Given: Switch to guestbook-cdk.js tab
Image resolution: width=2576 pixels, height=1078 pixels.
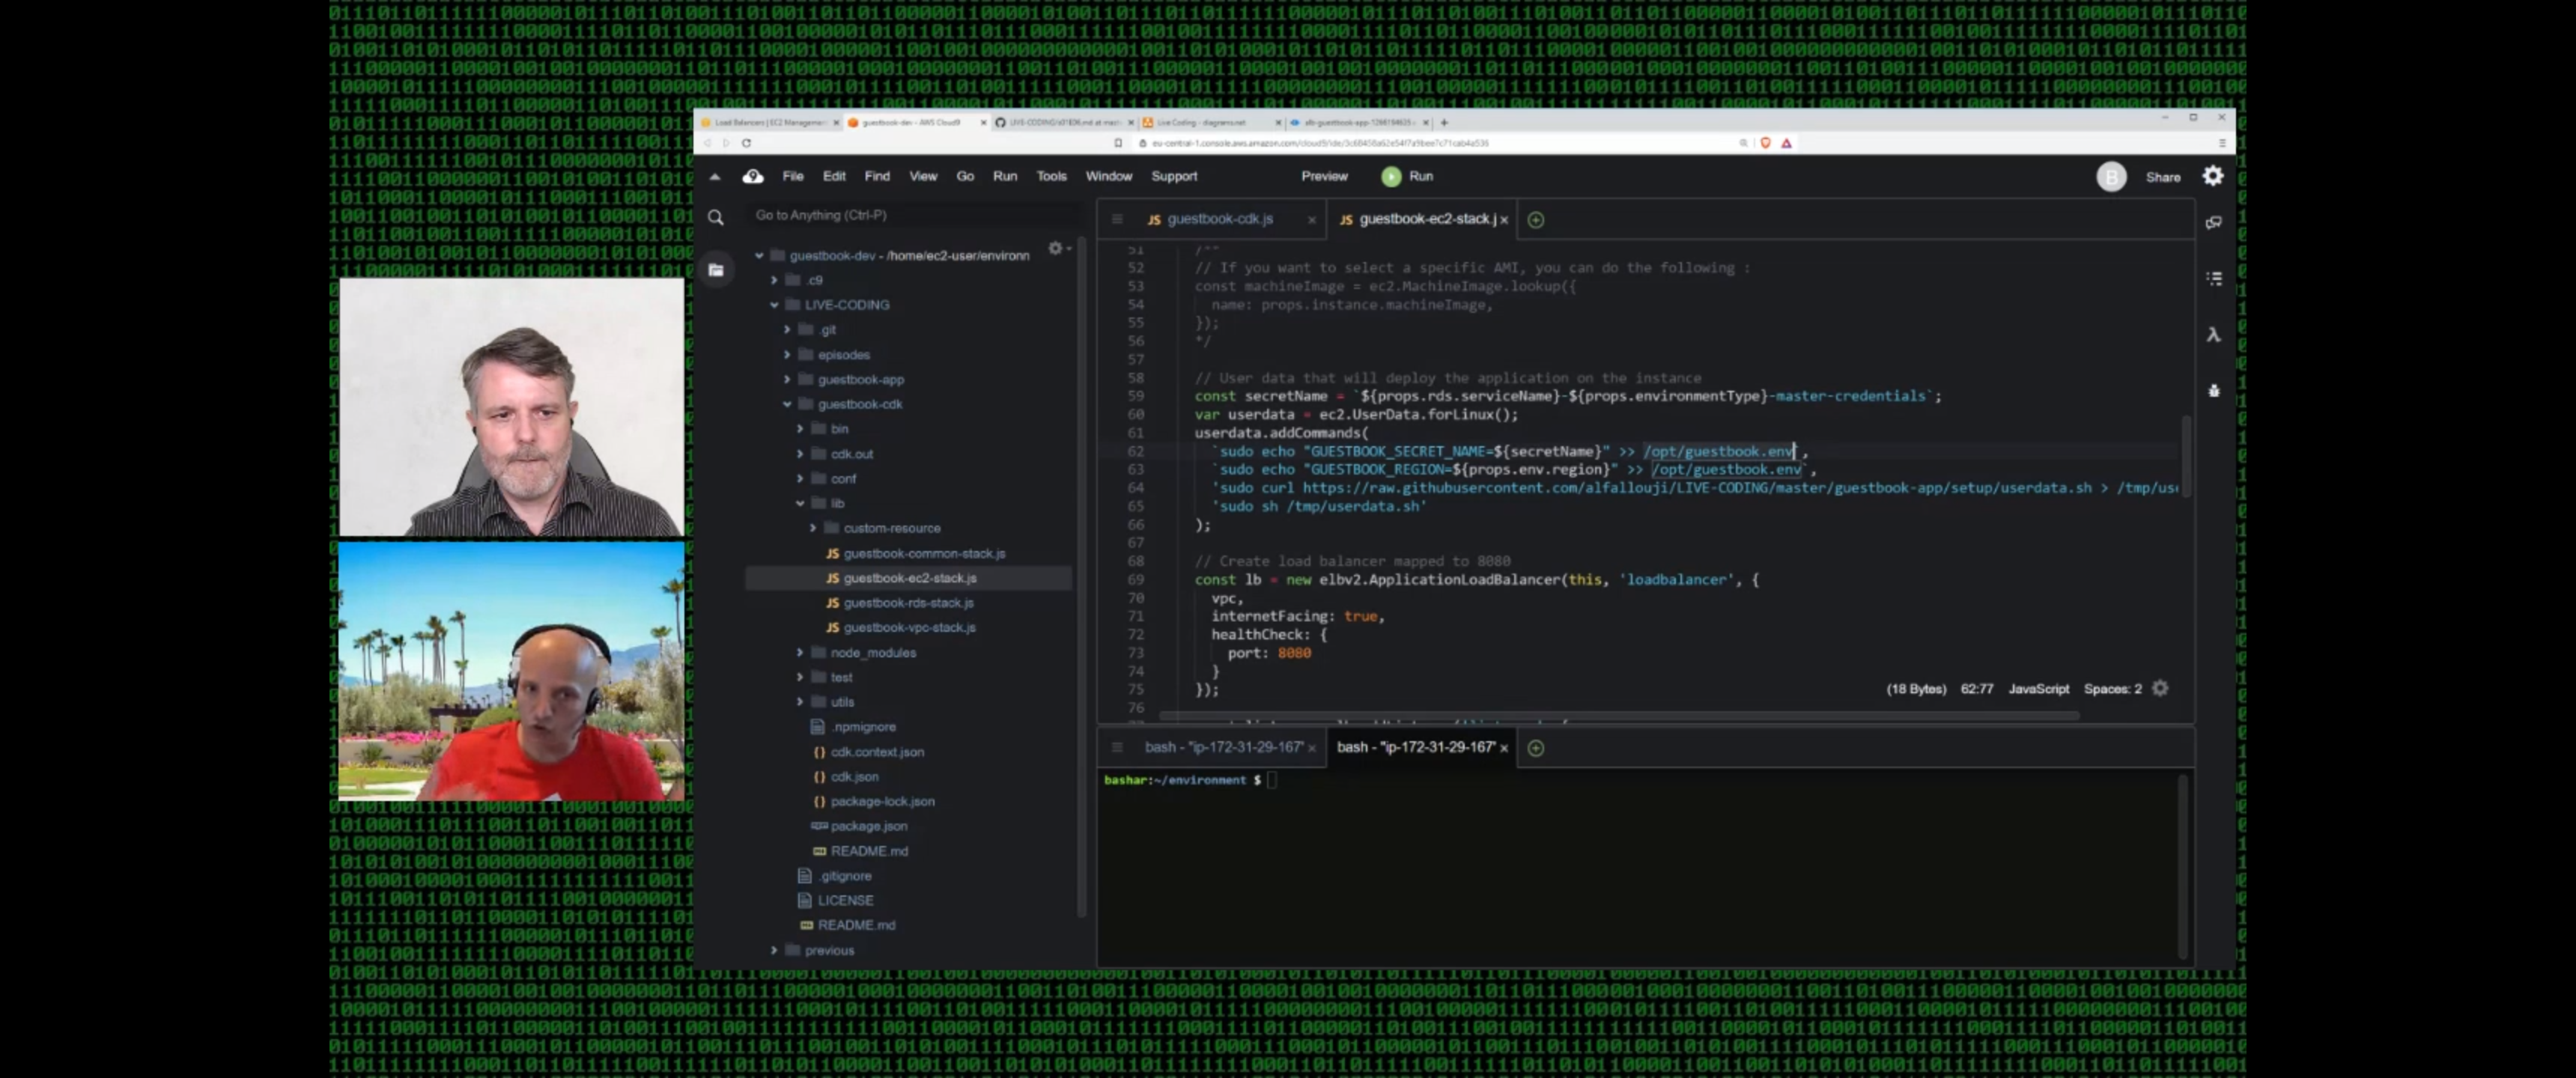Looking at the screenshot, I should point(1219,219).
